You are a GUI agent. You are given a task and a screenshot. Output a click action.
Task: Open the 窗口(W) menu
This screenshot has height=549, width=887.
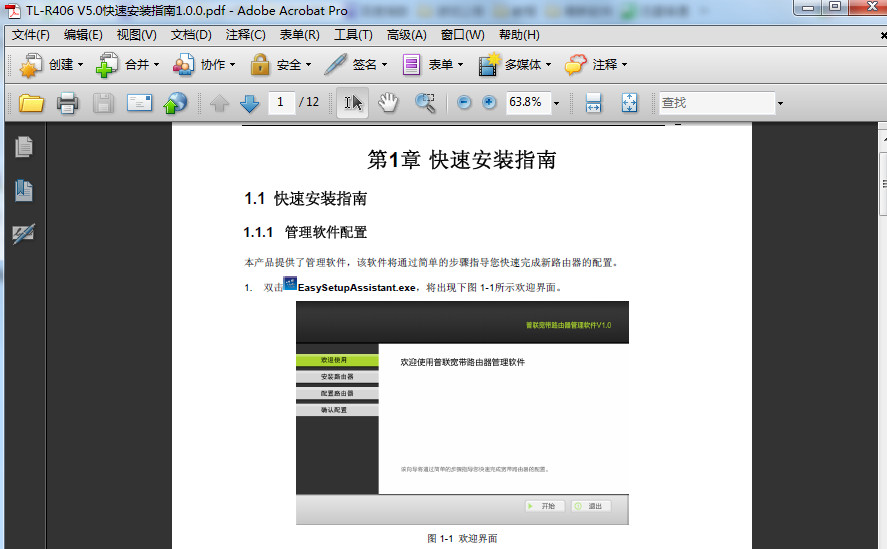(463, 35)
